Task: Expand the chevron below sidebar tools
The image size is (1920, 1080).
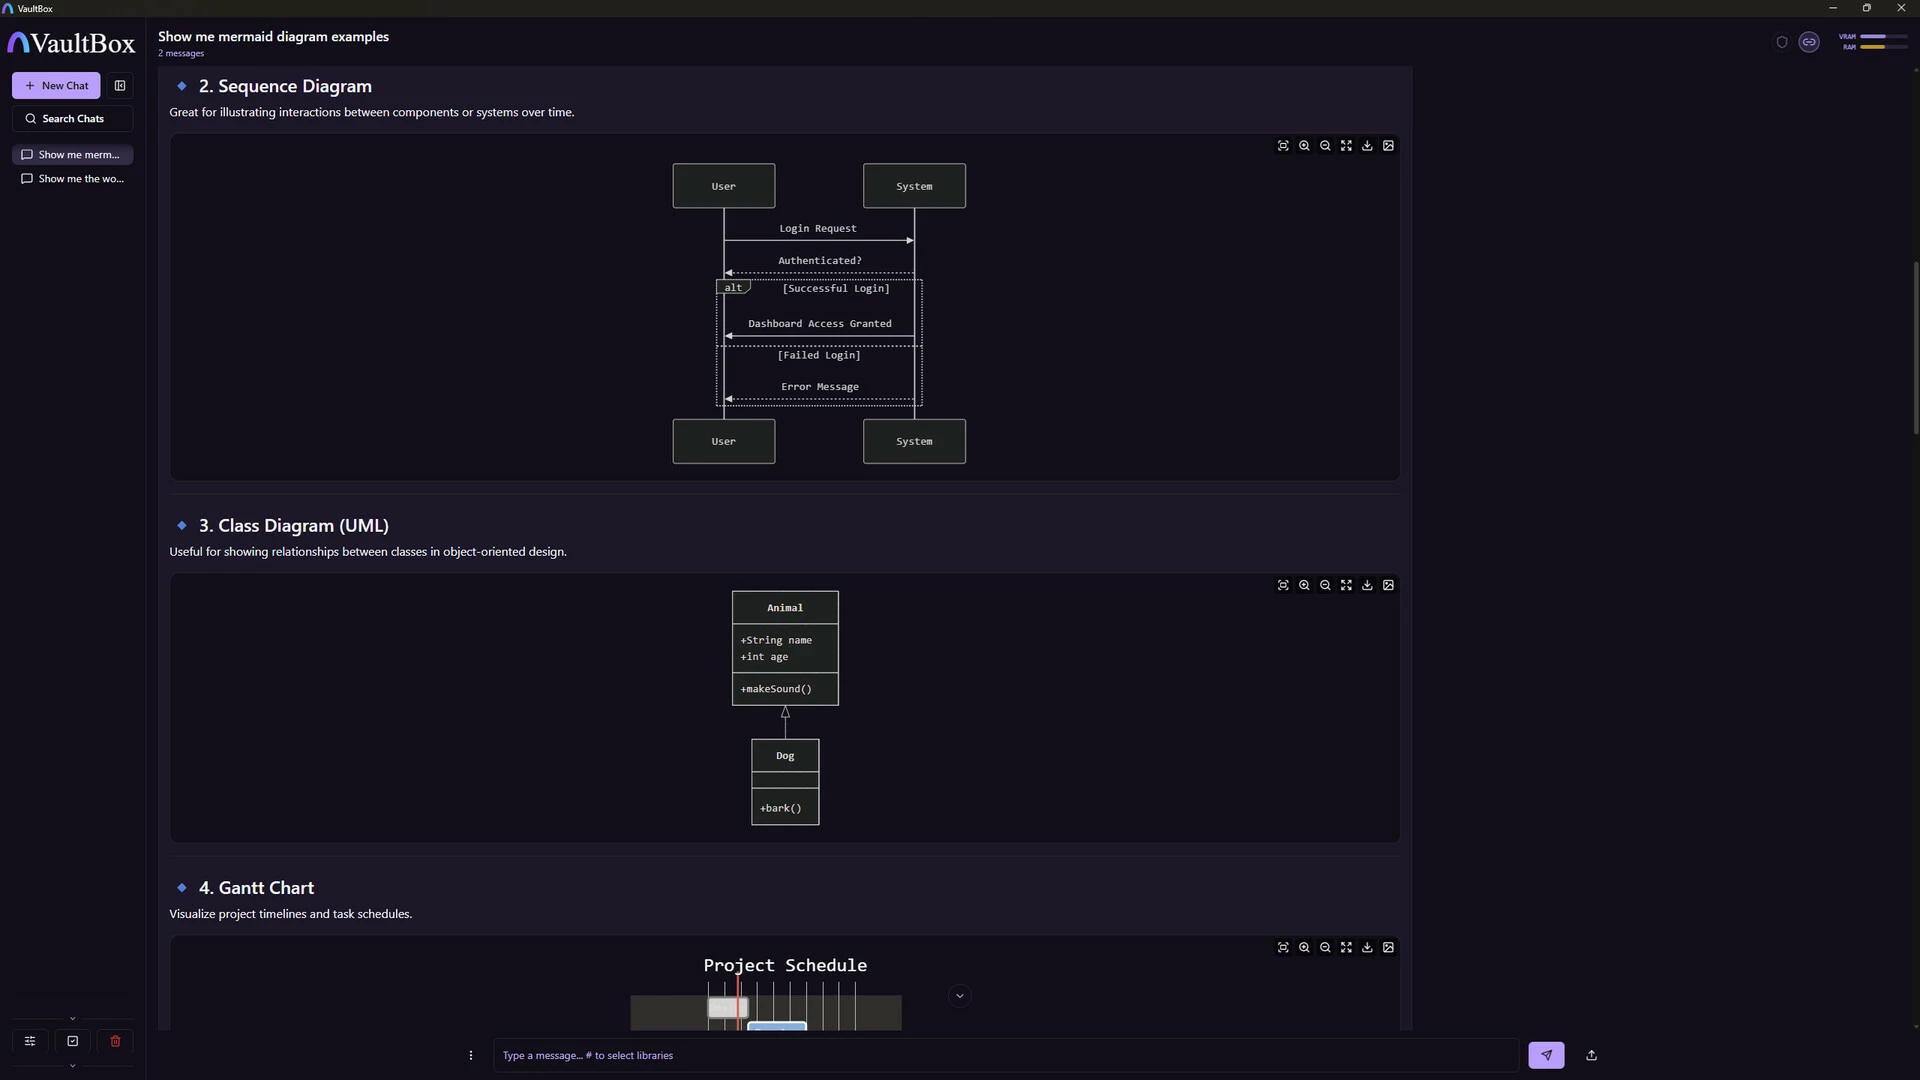Action: pos(72,1066)
